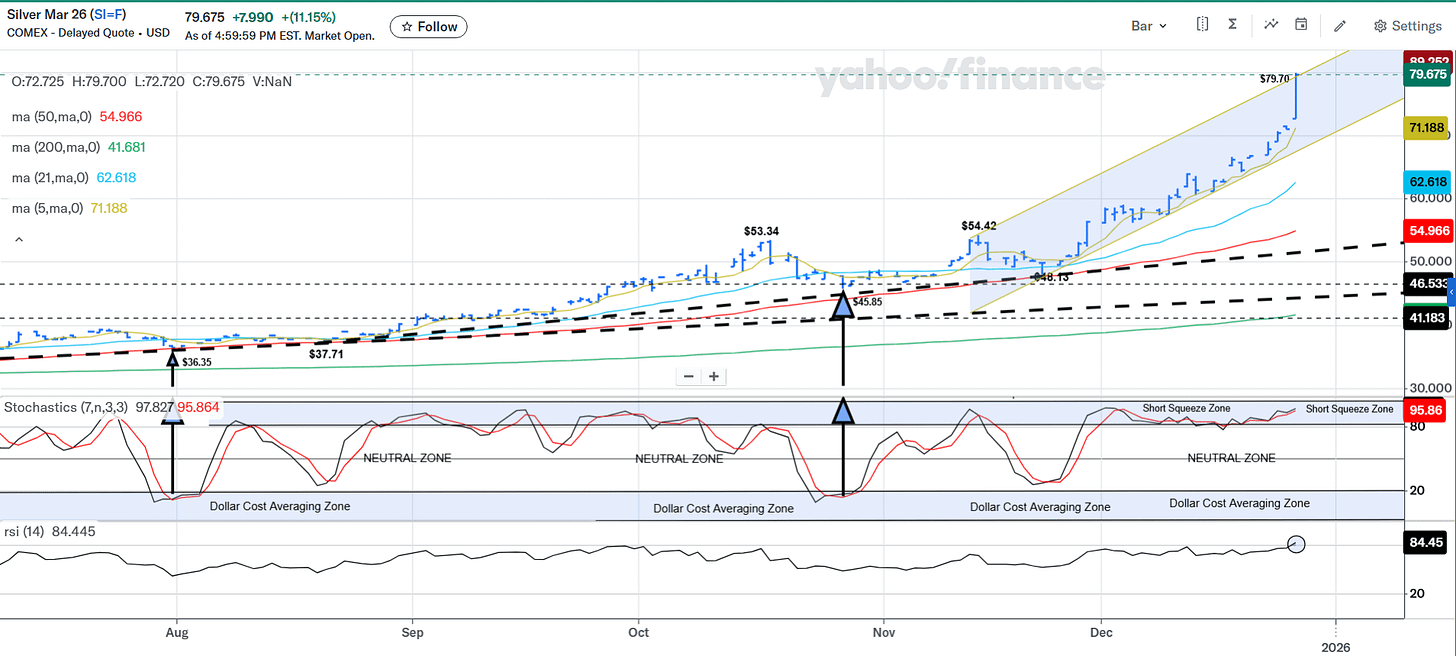Collapse the indicator legend with the caret
1456x656 pixels.
[17, 240]
